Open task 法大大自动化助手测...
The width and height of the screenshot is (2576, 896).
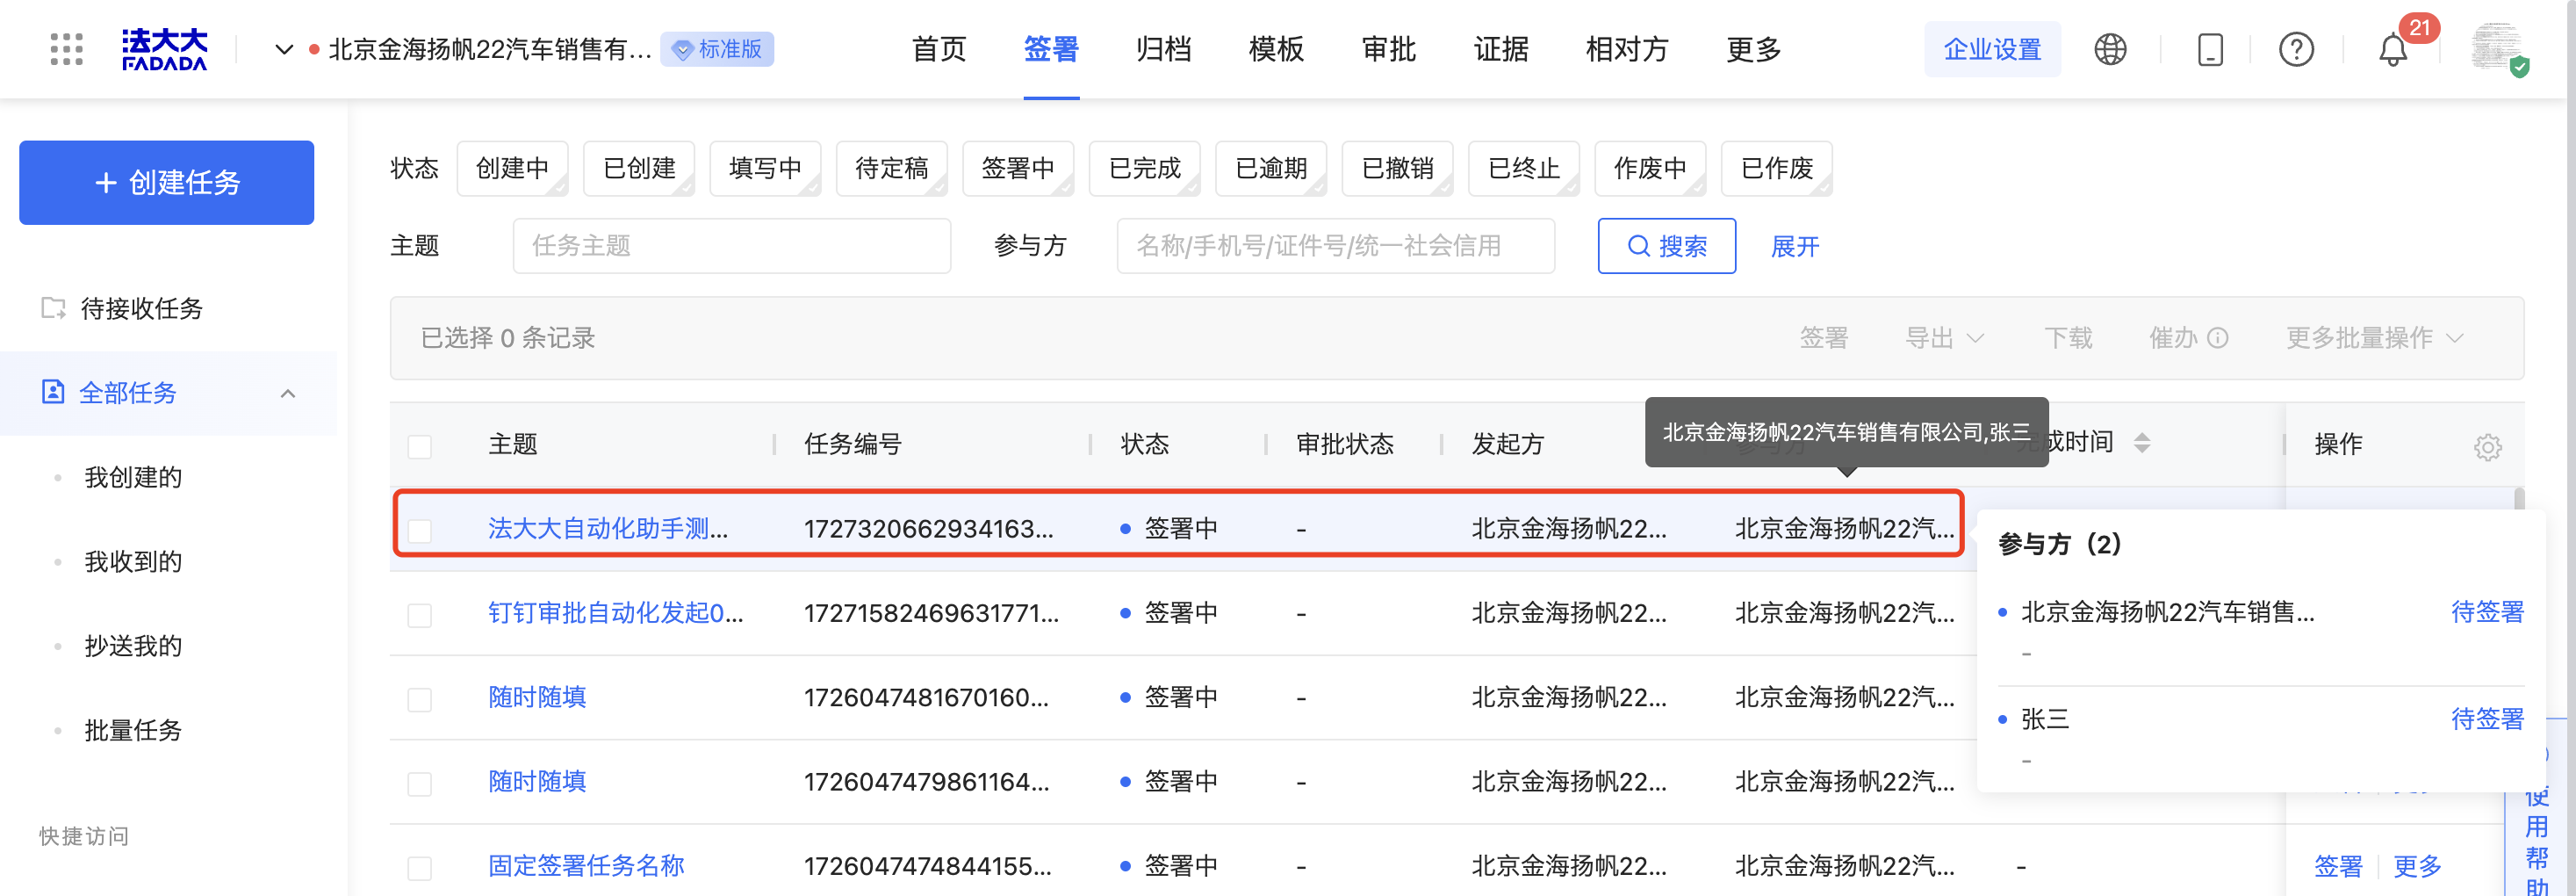click(608, 528)
